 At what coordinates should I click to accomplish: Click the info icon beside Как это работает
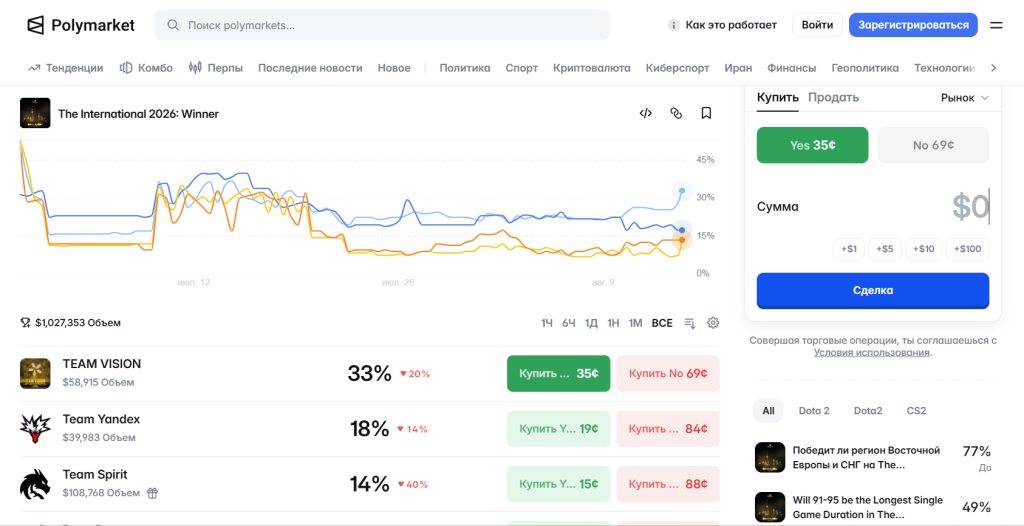click(673, 25)
